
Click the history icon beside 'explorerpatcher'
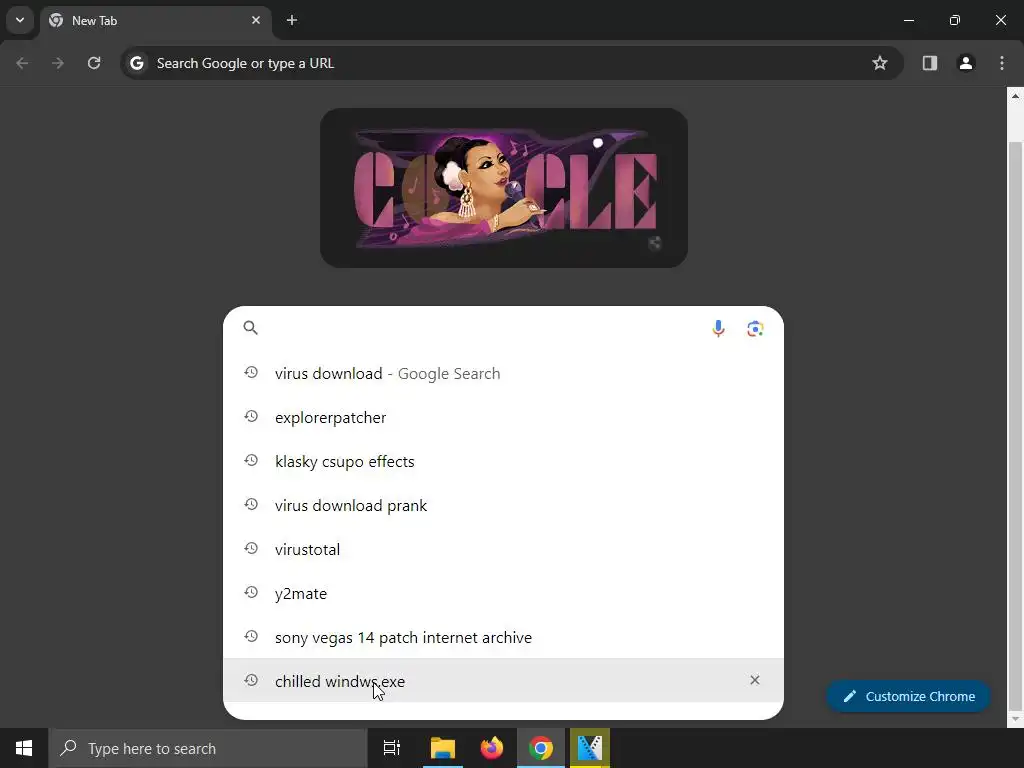click(251, 416)
